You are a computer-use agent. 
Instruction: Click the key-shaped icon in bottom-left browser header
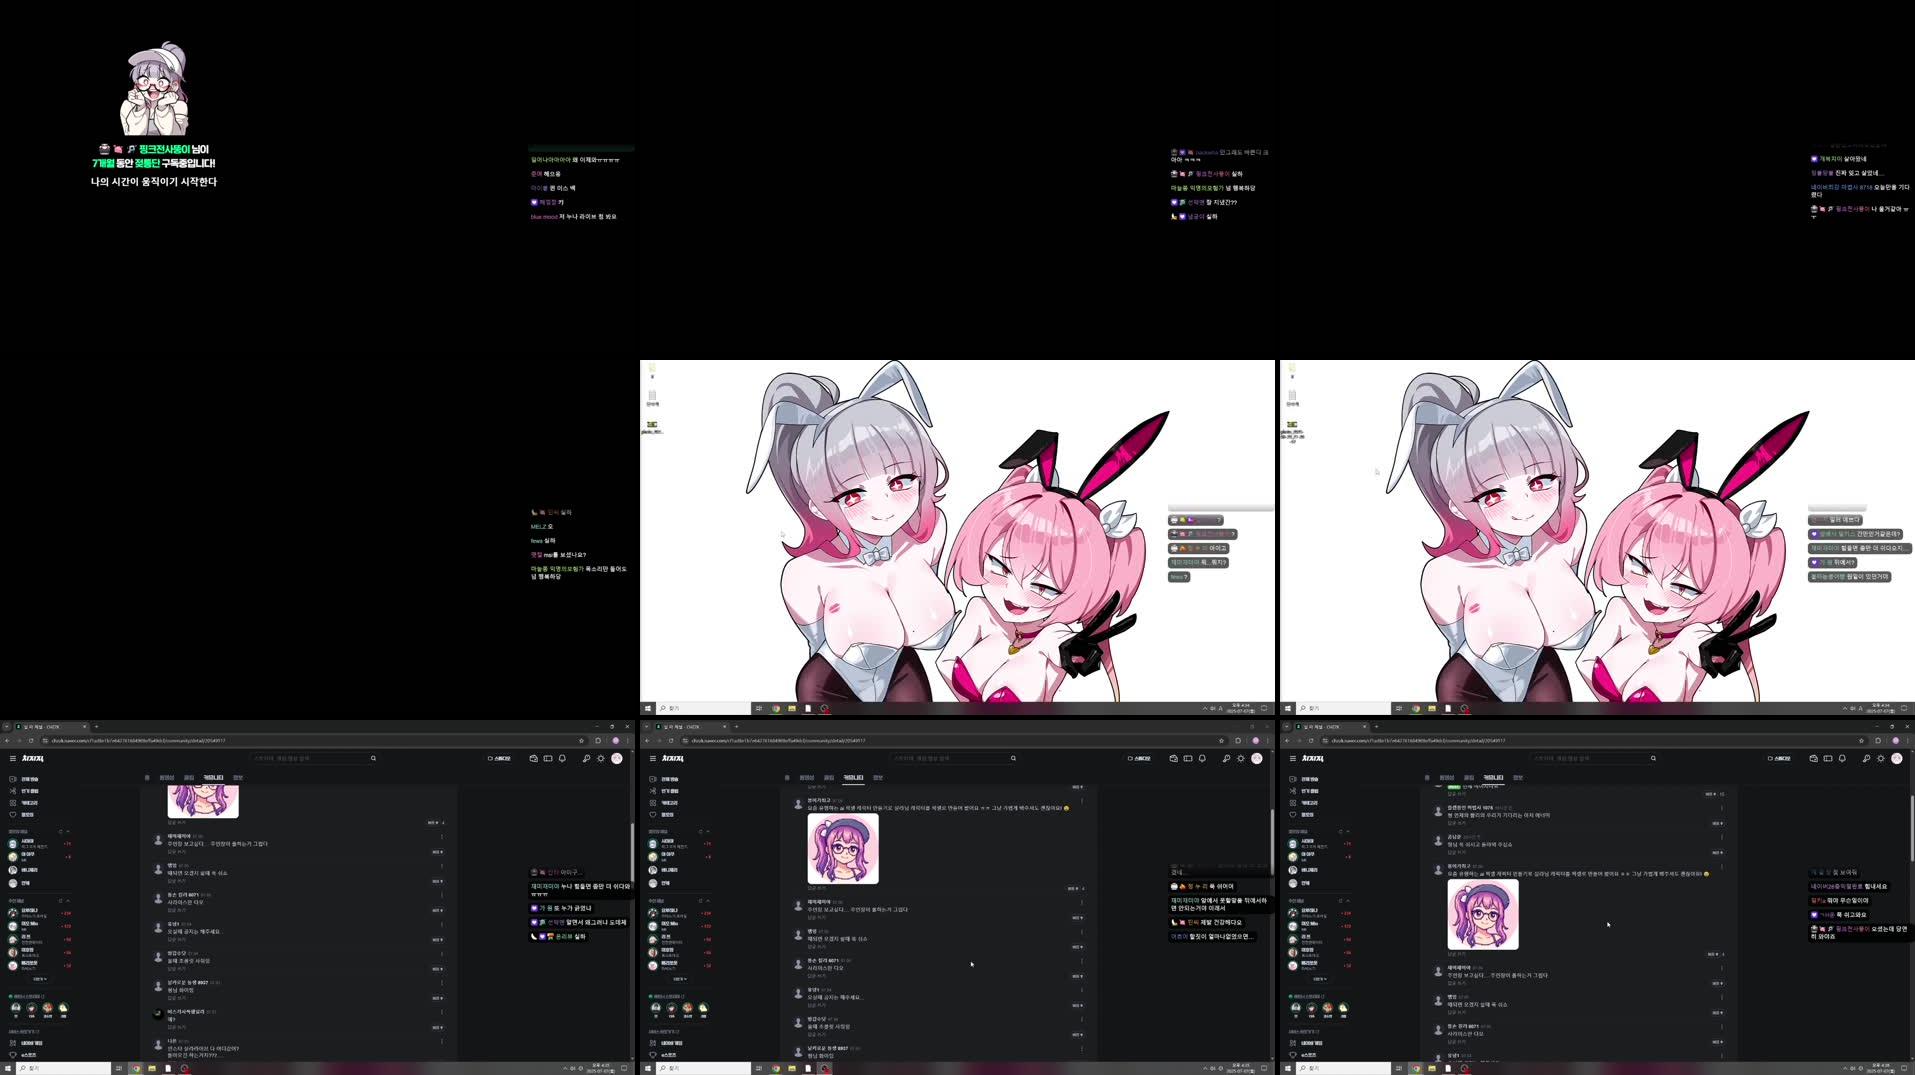[x=586, y=758]
